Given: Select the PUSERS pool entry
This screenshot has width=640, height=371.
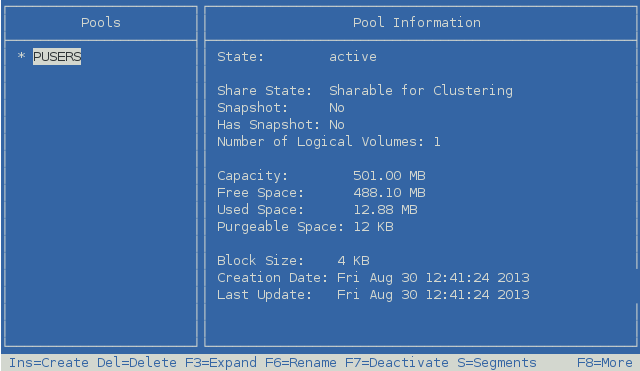Looking at the screenshot, I should pyautogui.click(x=57, y=56).
